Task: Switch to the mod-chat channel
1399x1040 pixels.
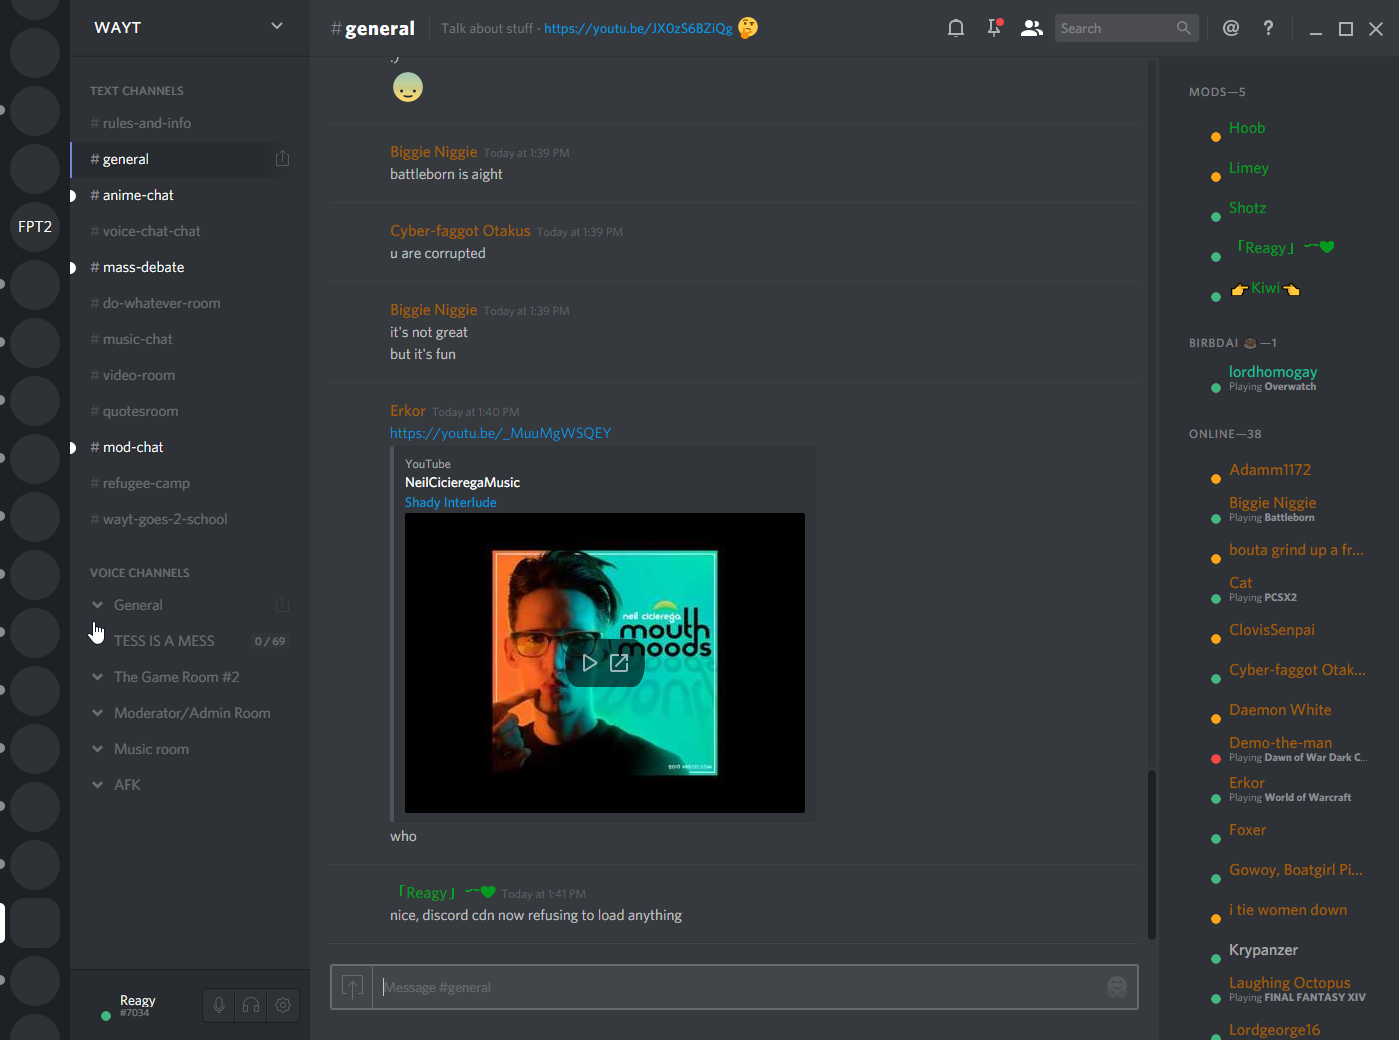Action: pos(189,447)
